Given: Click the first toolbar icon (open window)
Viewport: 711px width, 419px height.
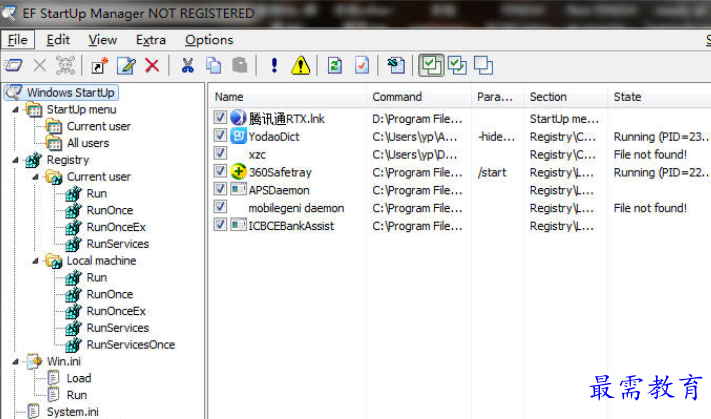Looking at the screenshot, I should pos(13,66).
